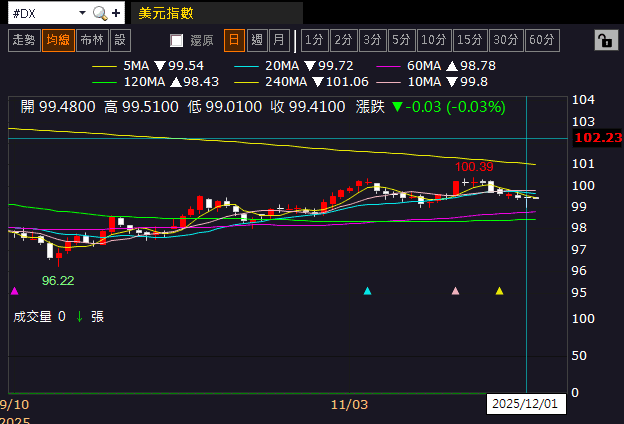Click the yellow triangle marker
Viewport: 624px width, 424px height.
tap(499, 291)
